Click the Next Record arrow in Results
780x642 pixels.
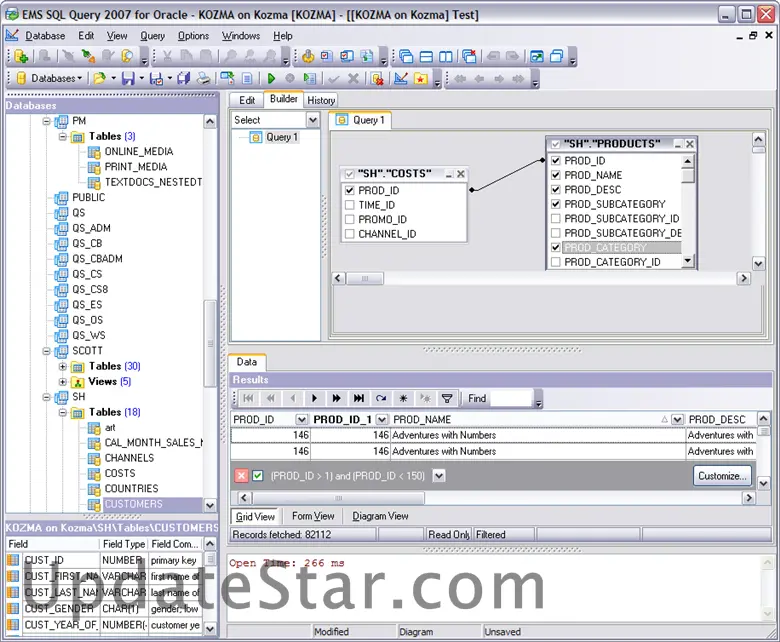(x=314, y=398)
